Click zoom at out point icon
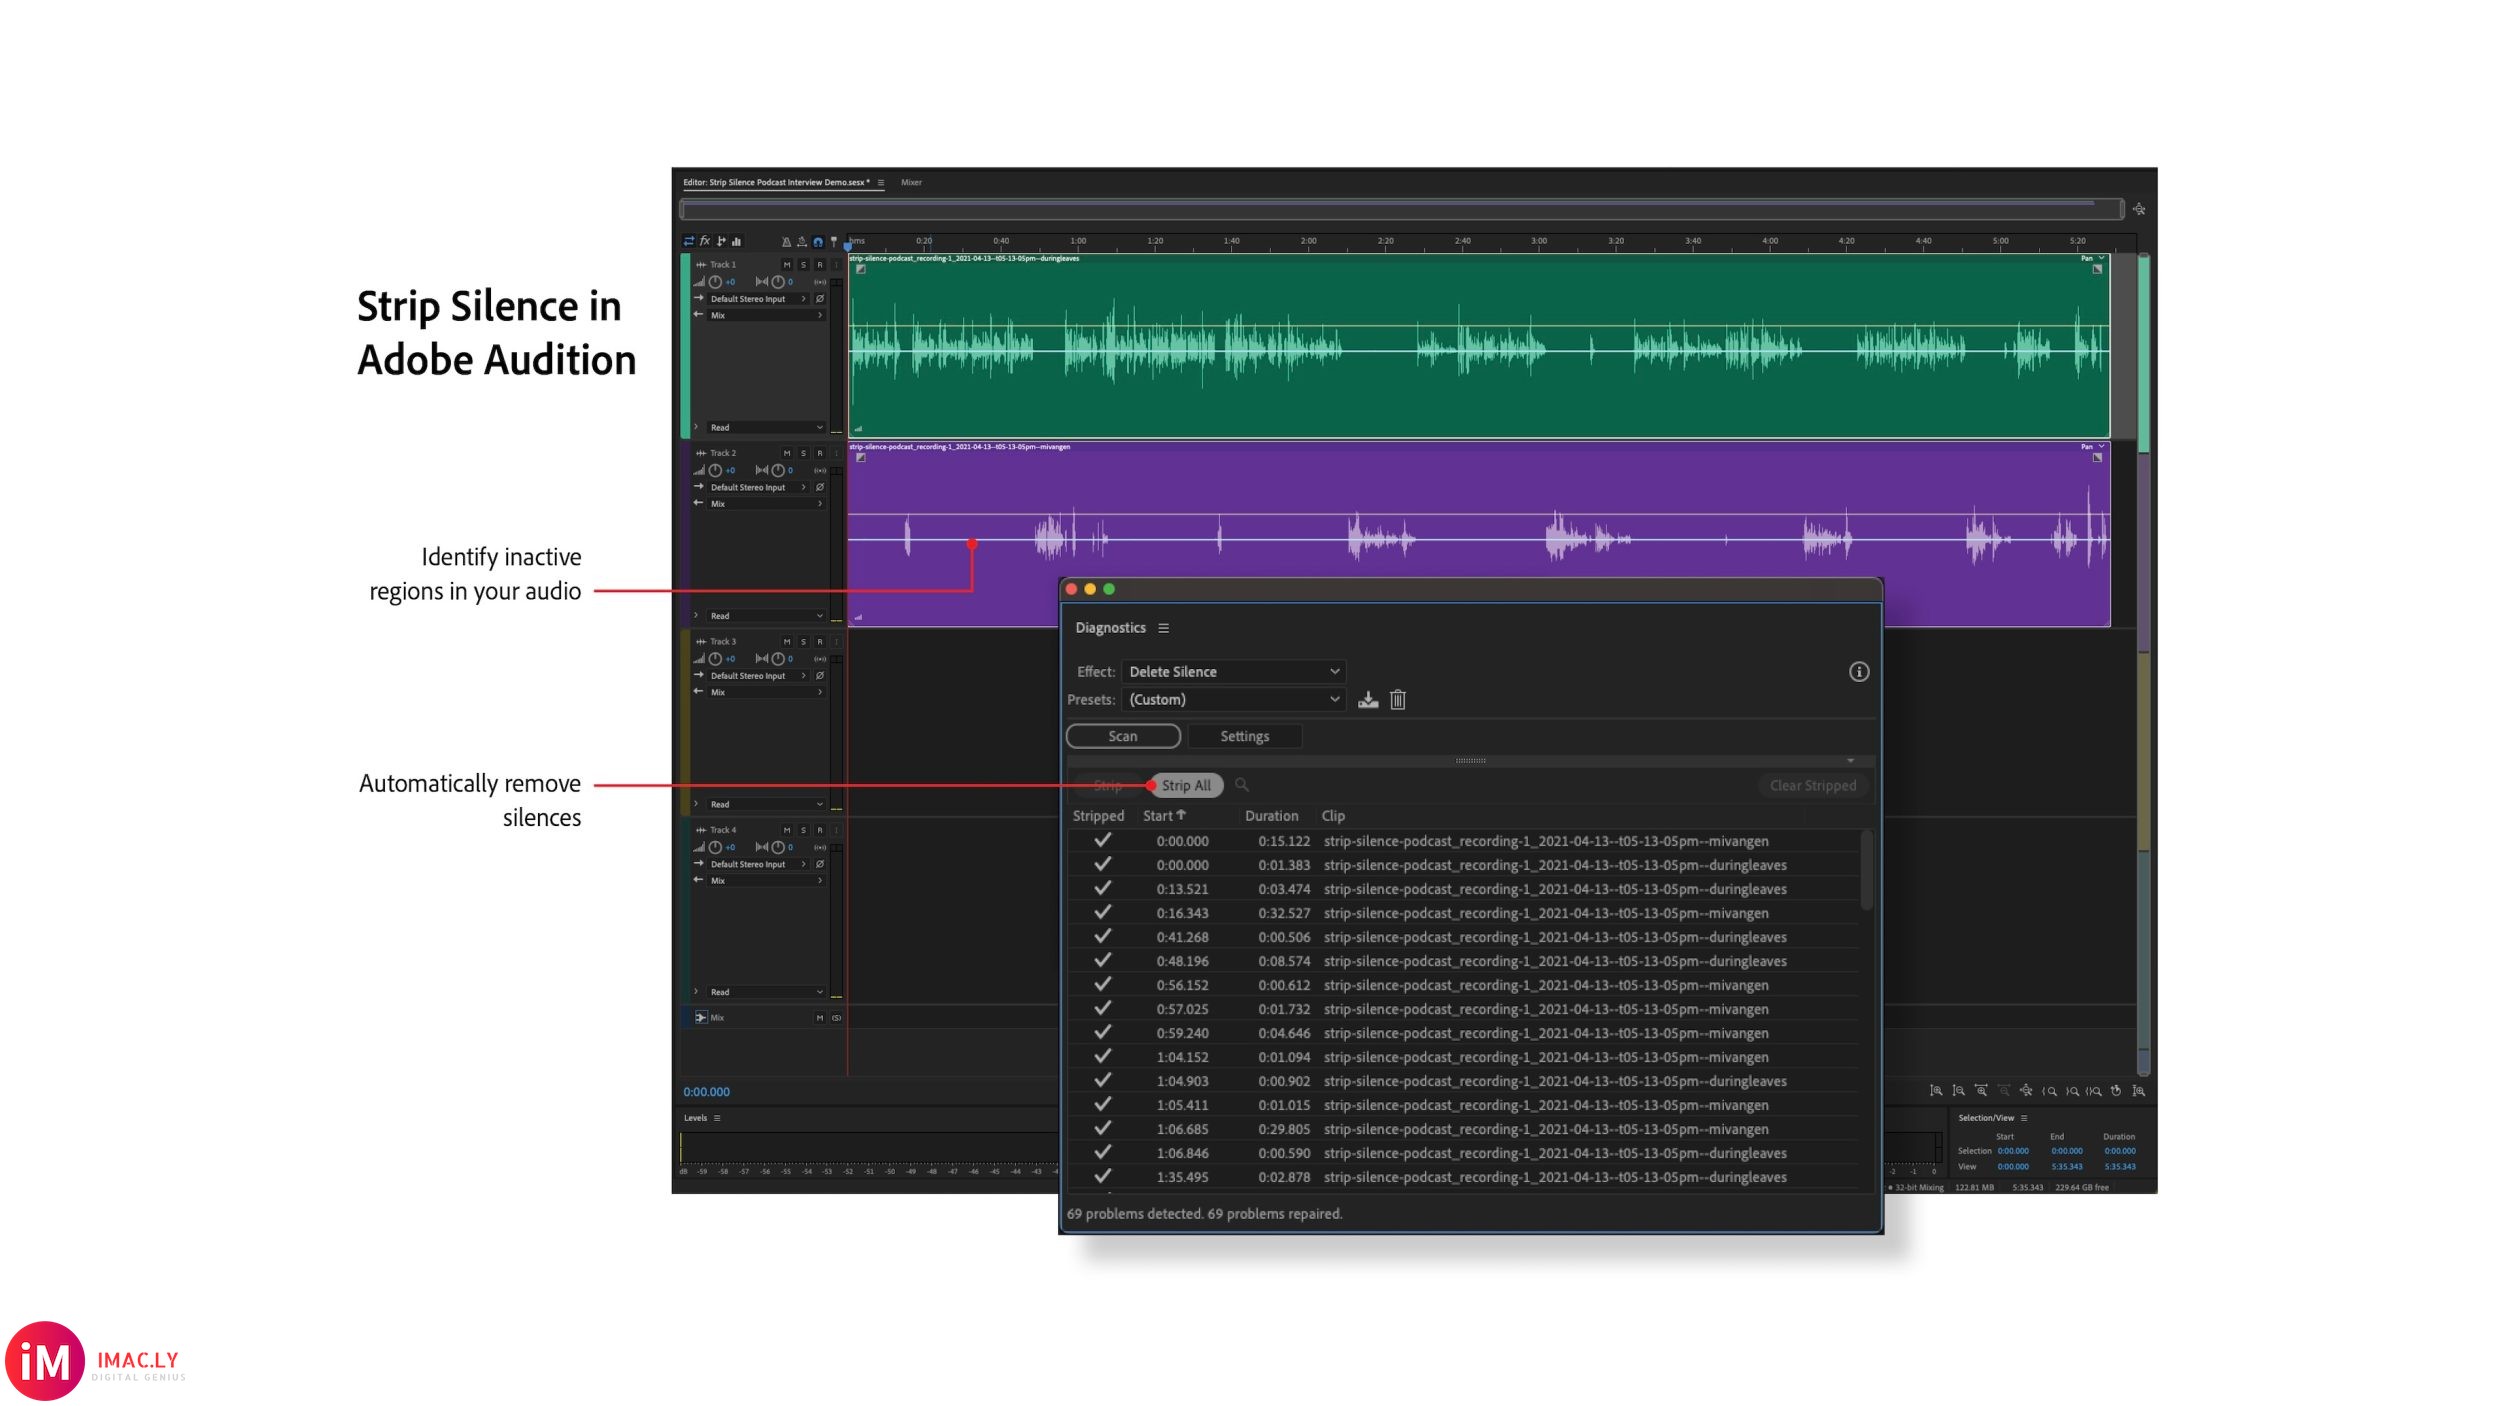 click(2072, 1091)
